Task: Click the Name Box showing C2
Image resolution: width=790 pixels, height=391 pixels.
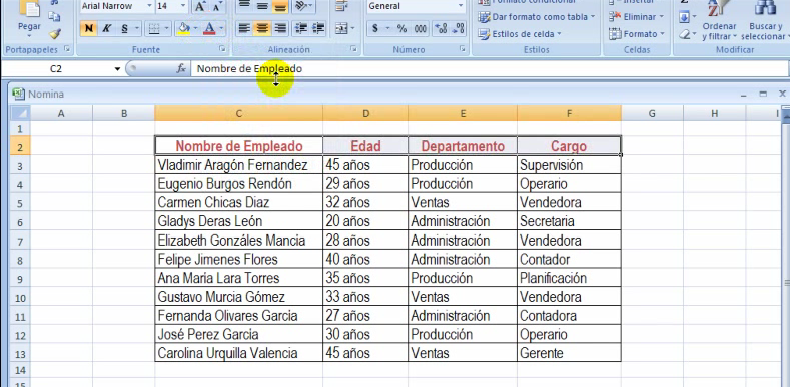Action: coord(56,69)
